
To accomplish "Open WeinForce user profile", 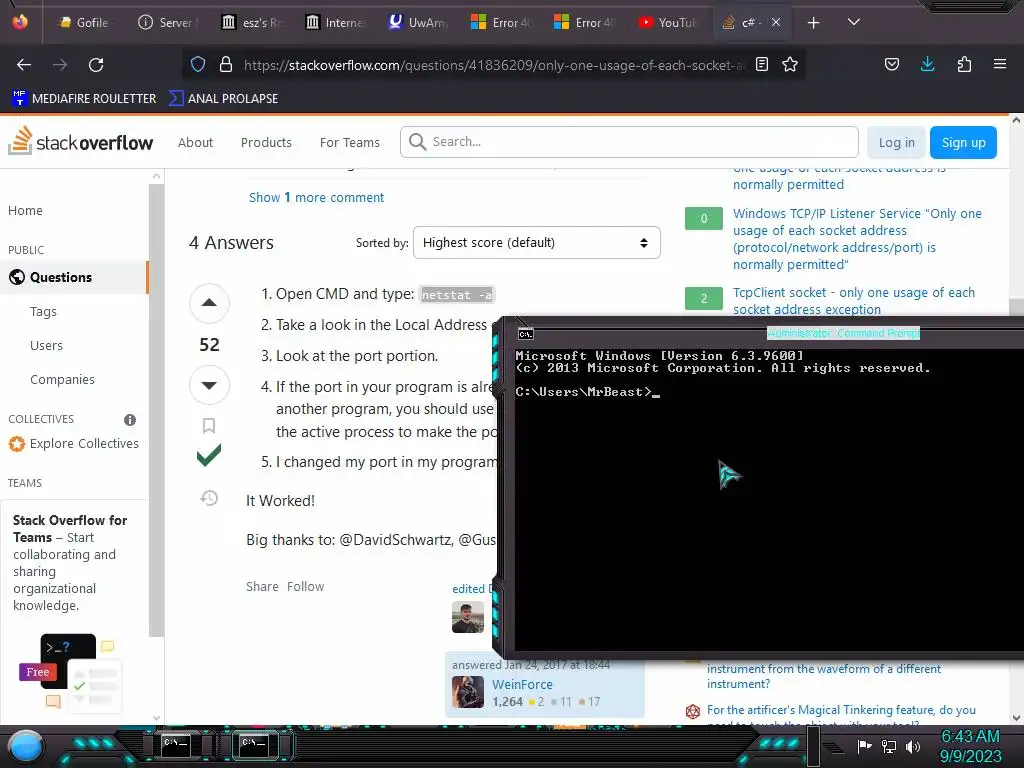I will 522,684.
